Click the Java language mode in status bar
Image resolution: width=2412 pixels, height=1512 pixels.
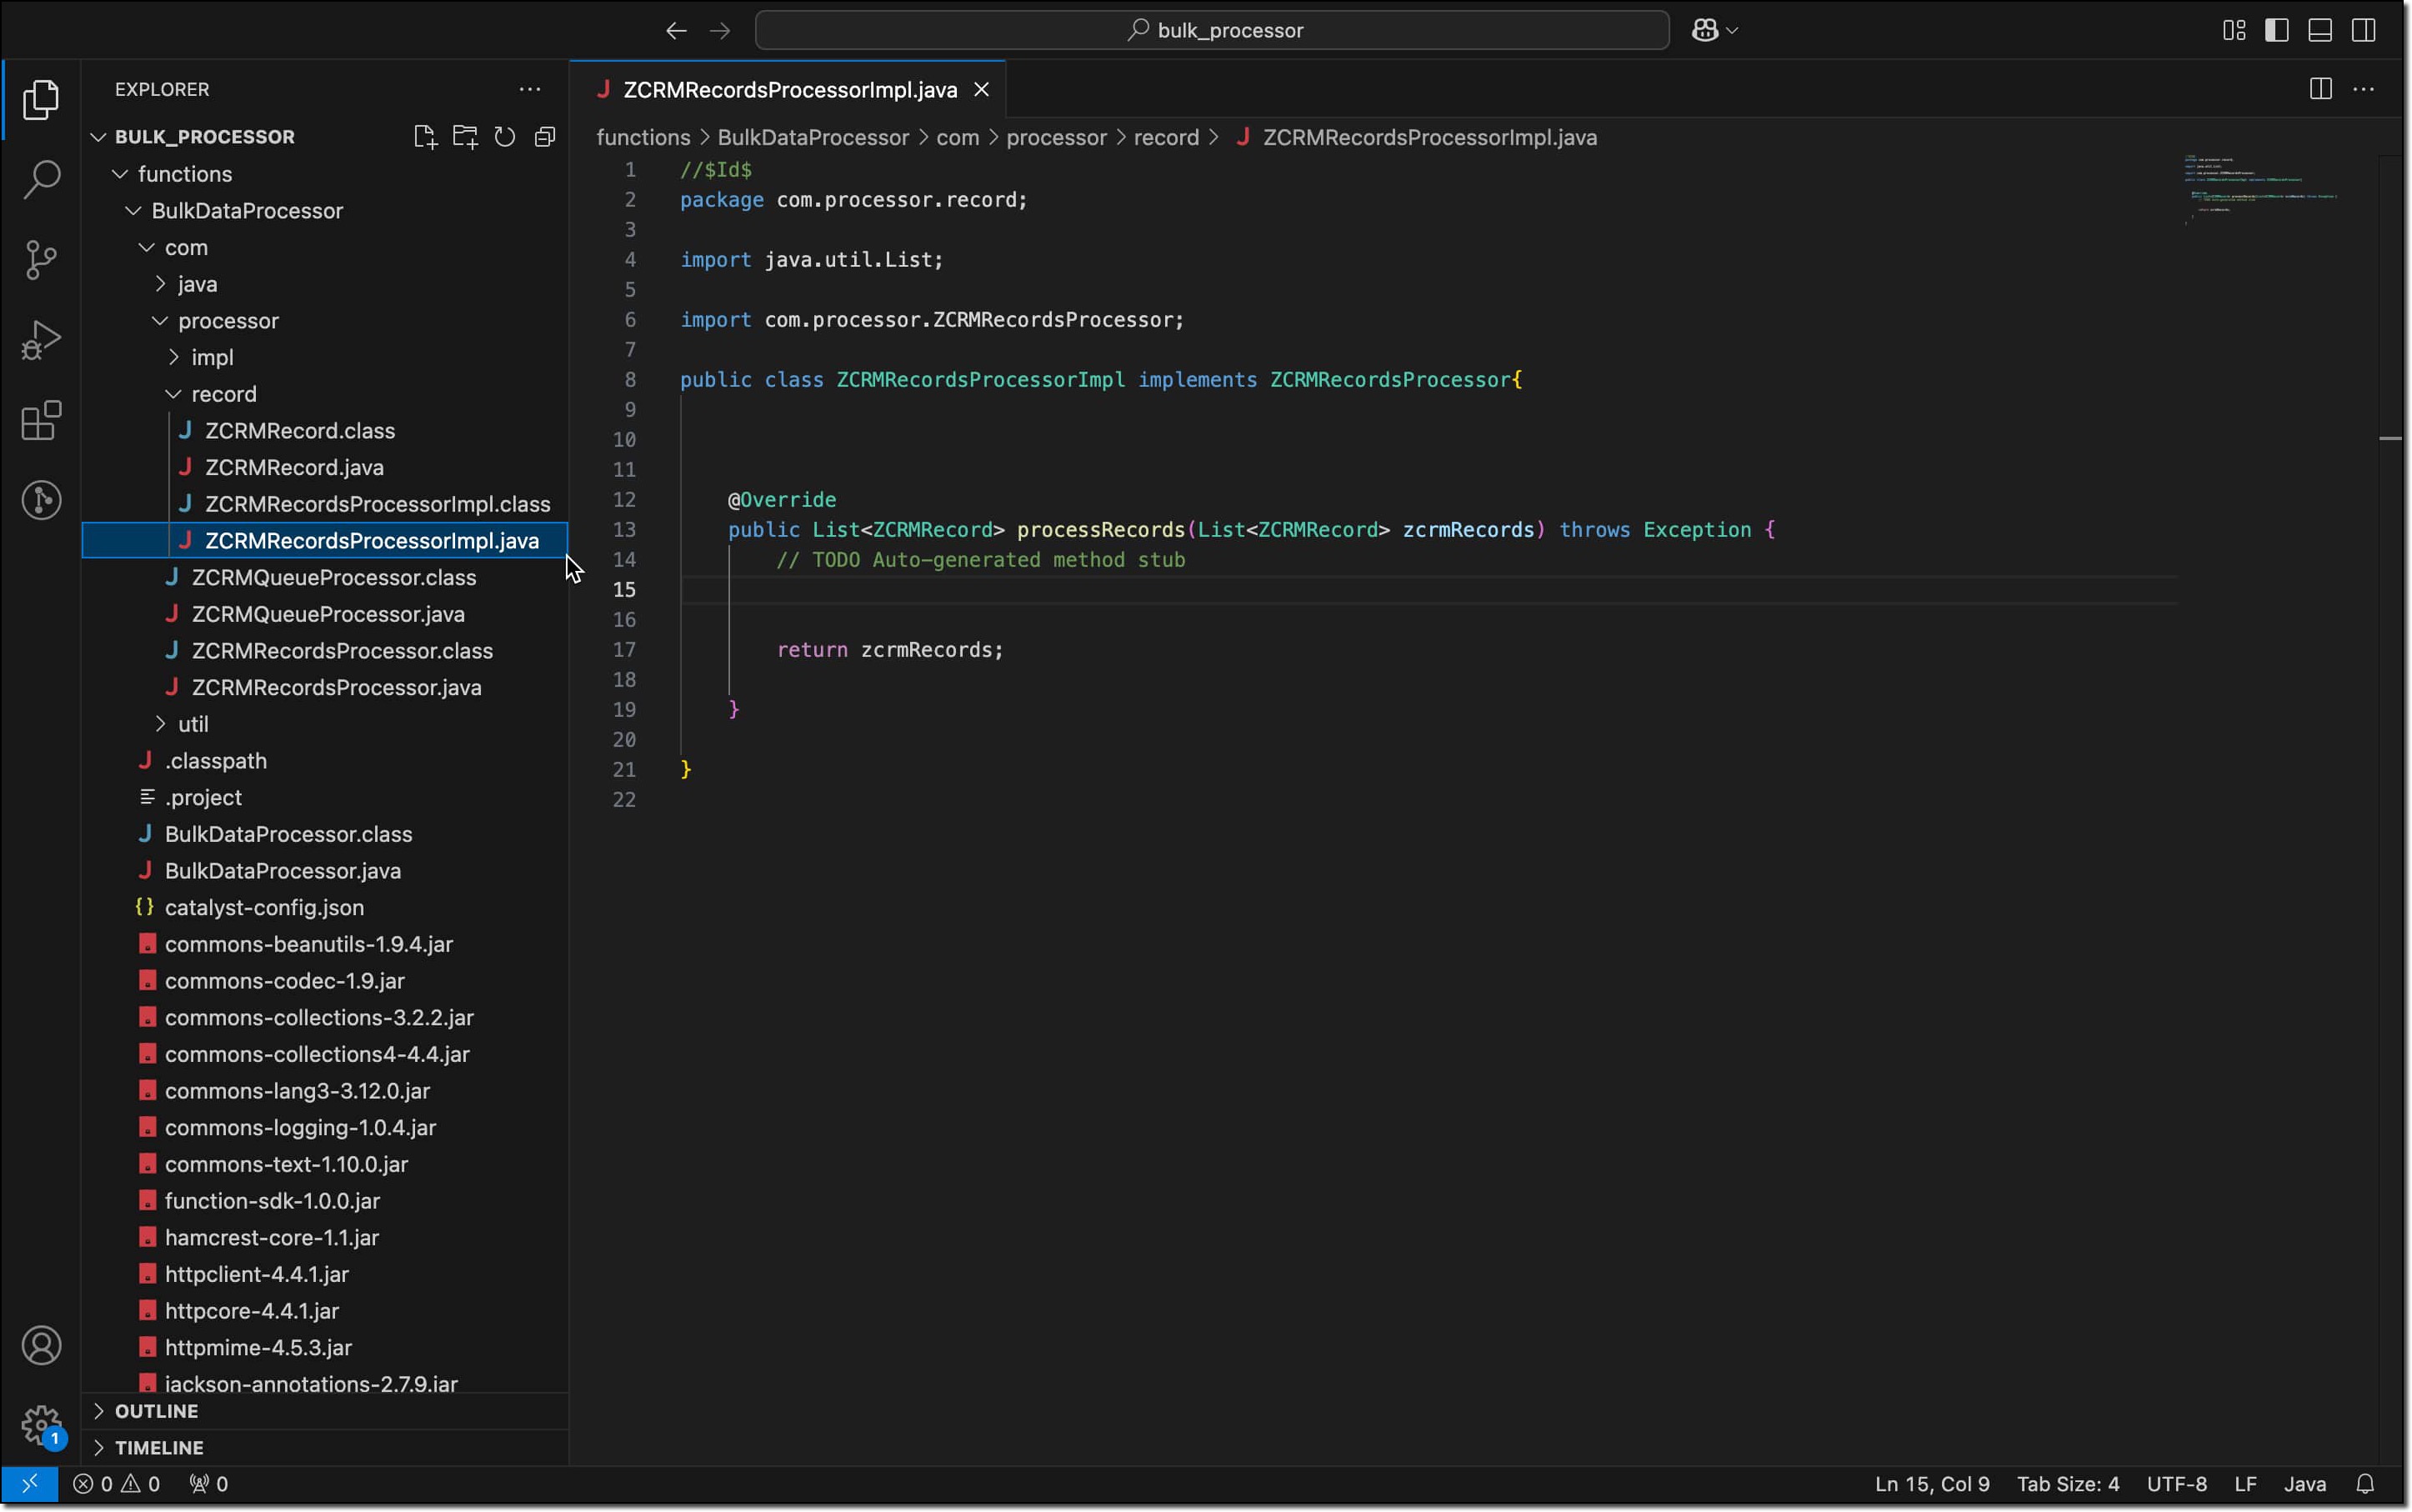click(x=2304, y=1484)
